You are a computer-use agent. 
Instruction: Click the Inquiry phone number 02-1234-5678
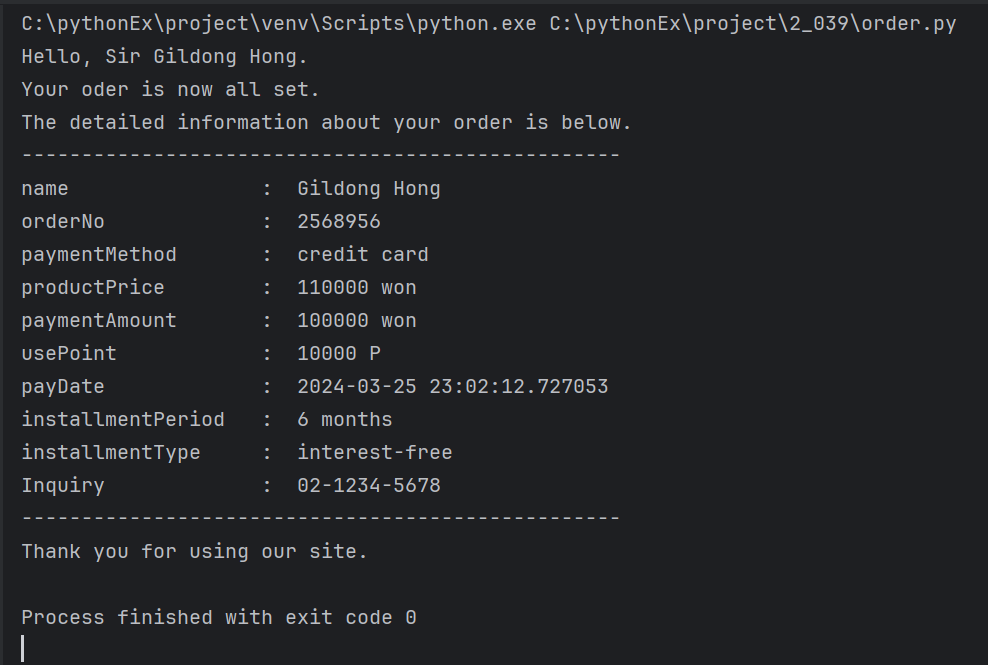[x=369, y=485]
